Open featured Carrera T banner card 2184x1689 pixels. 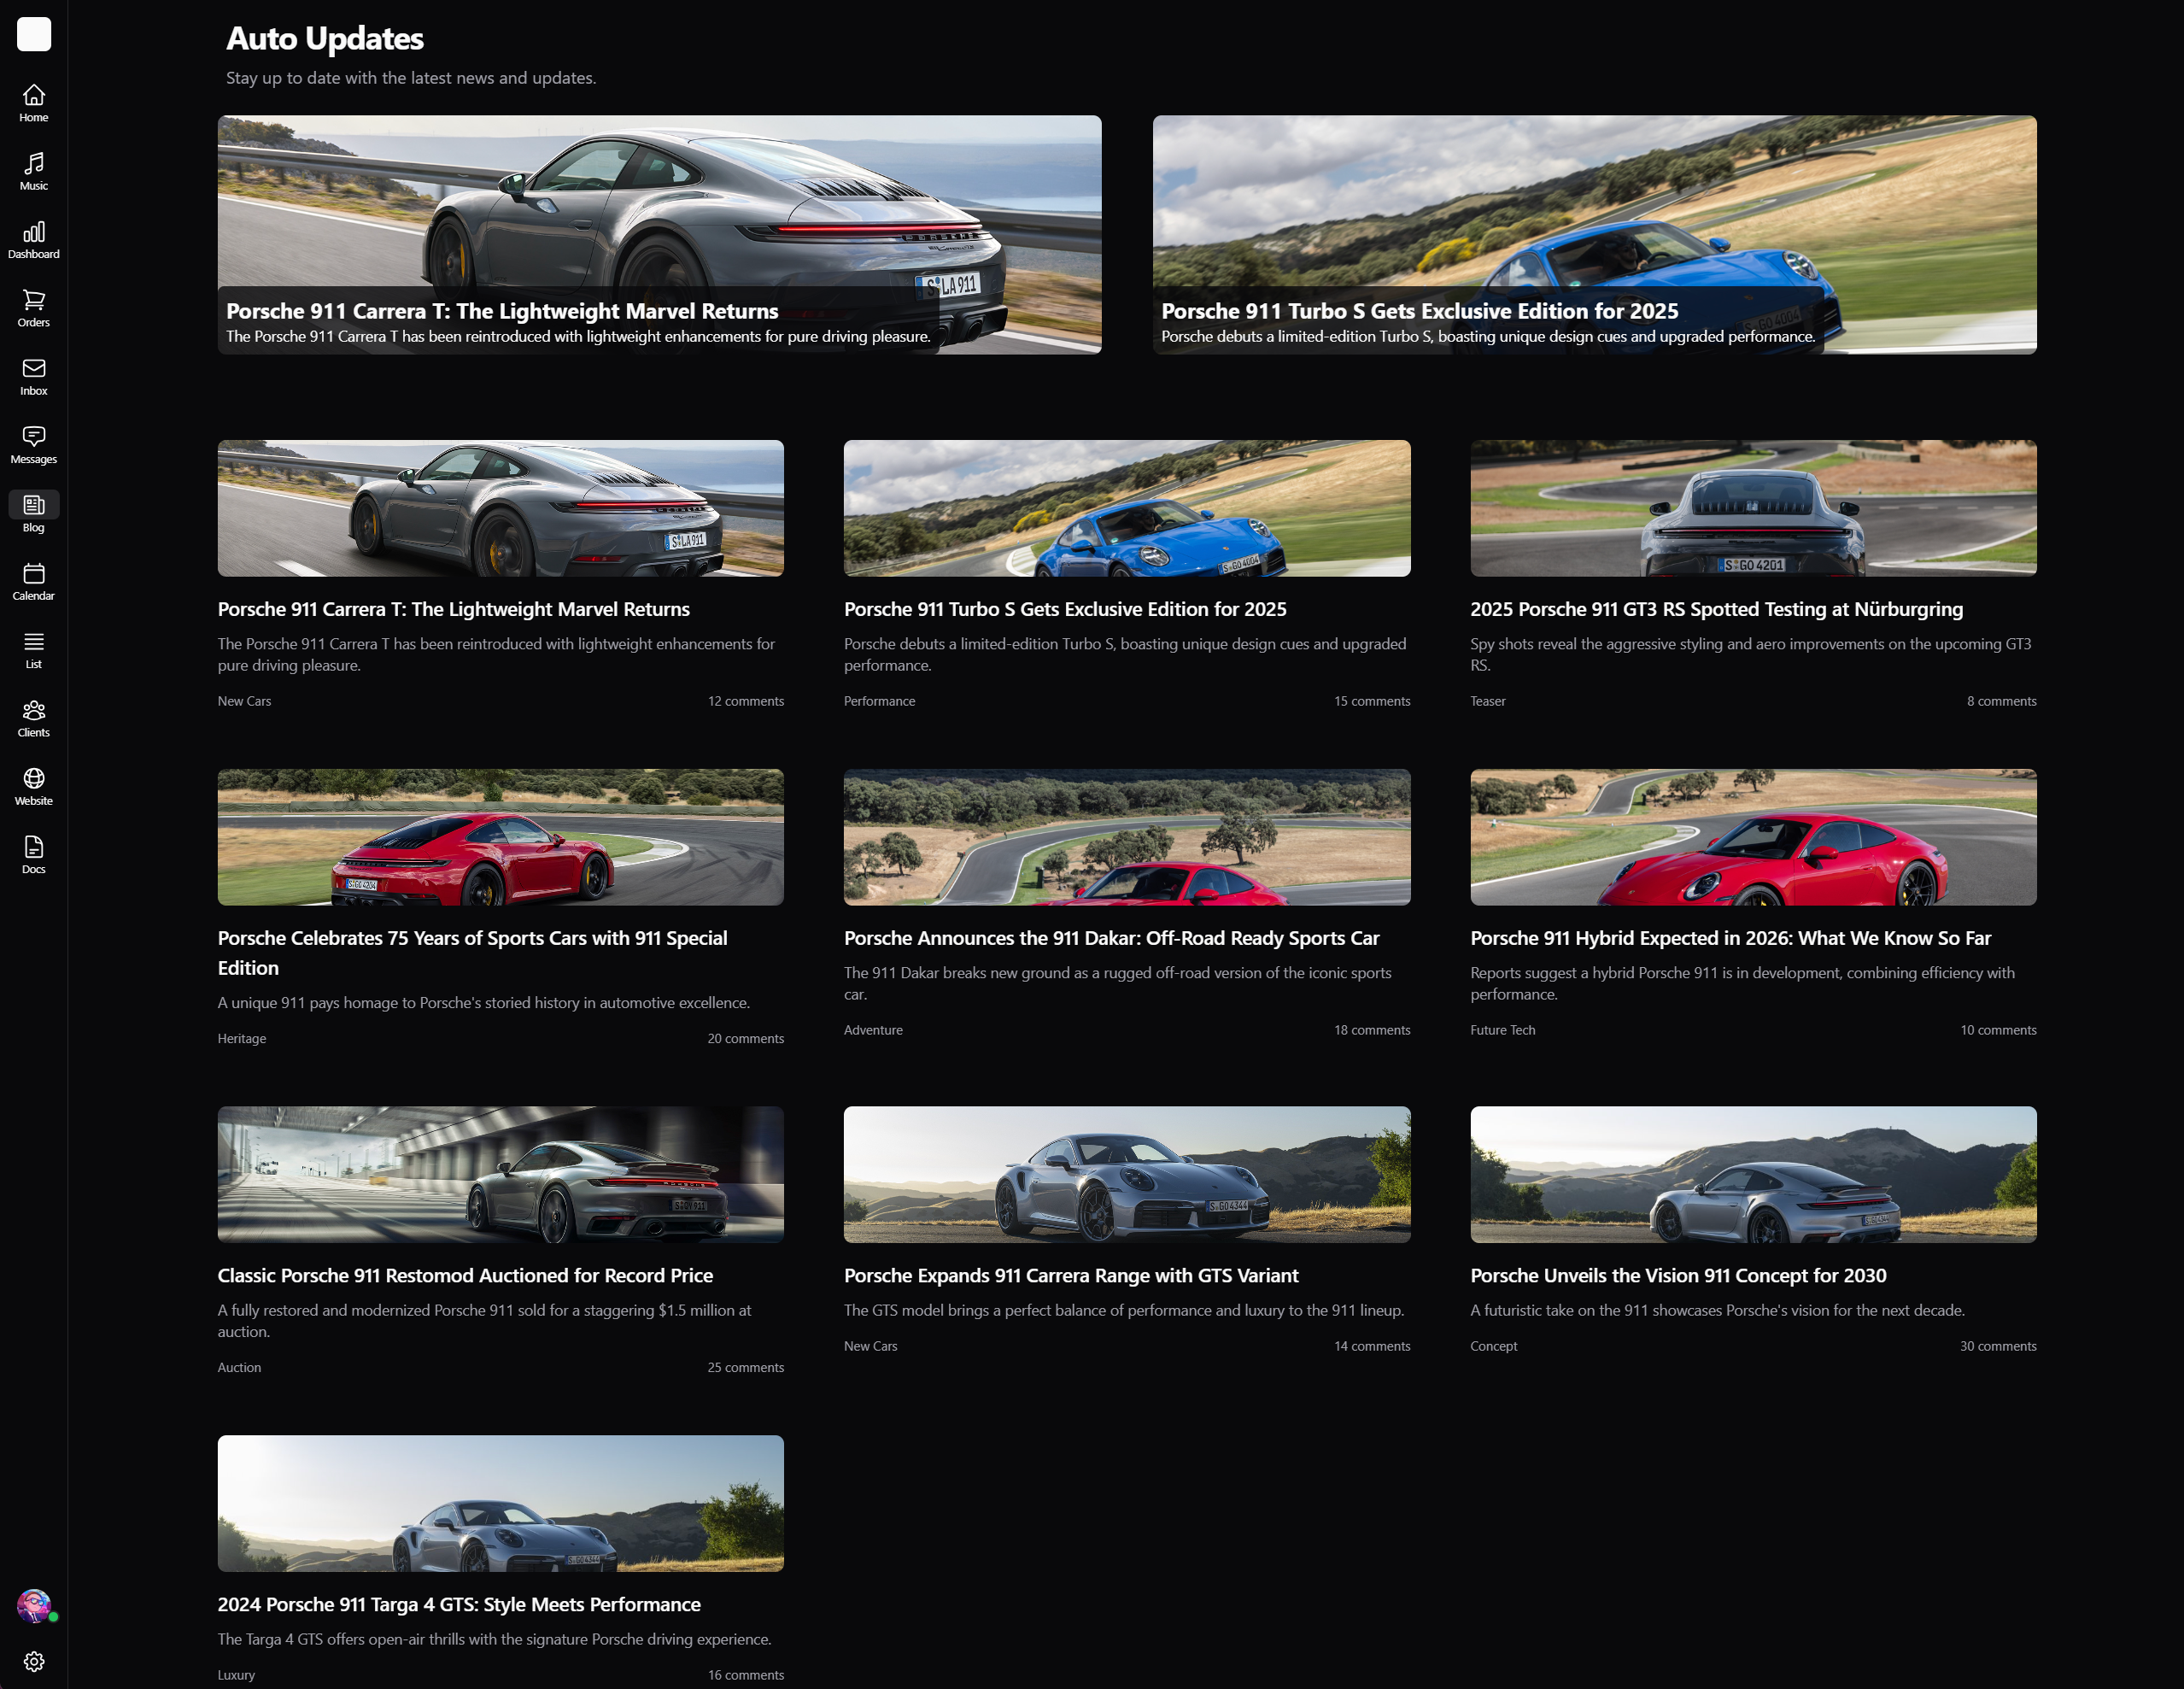tap(659, 234)
